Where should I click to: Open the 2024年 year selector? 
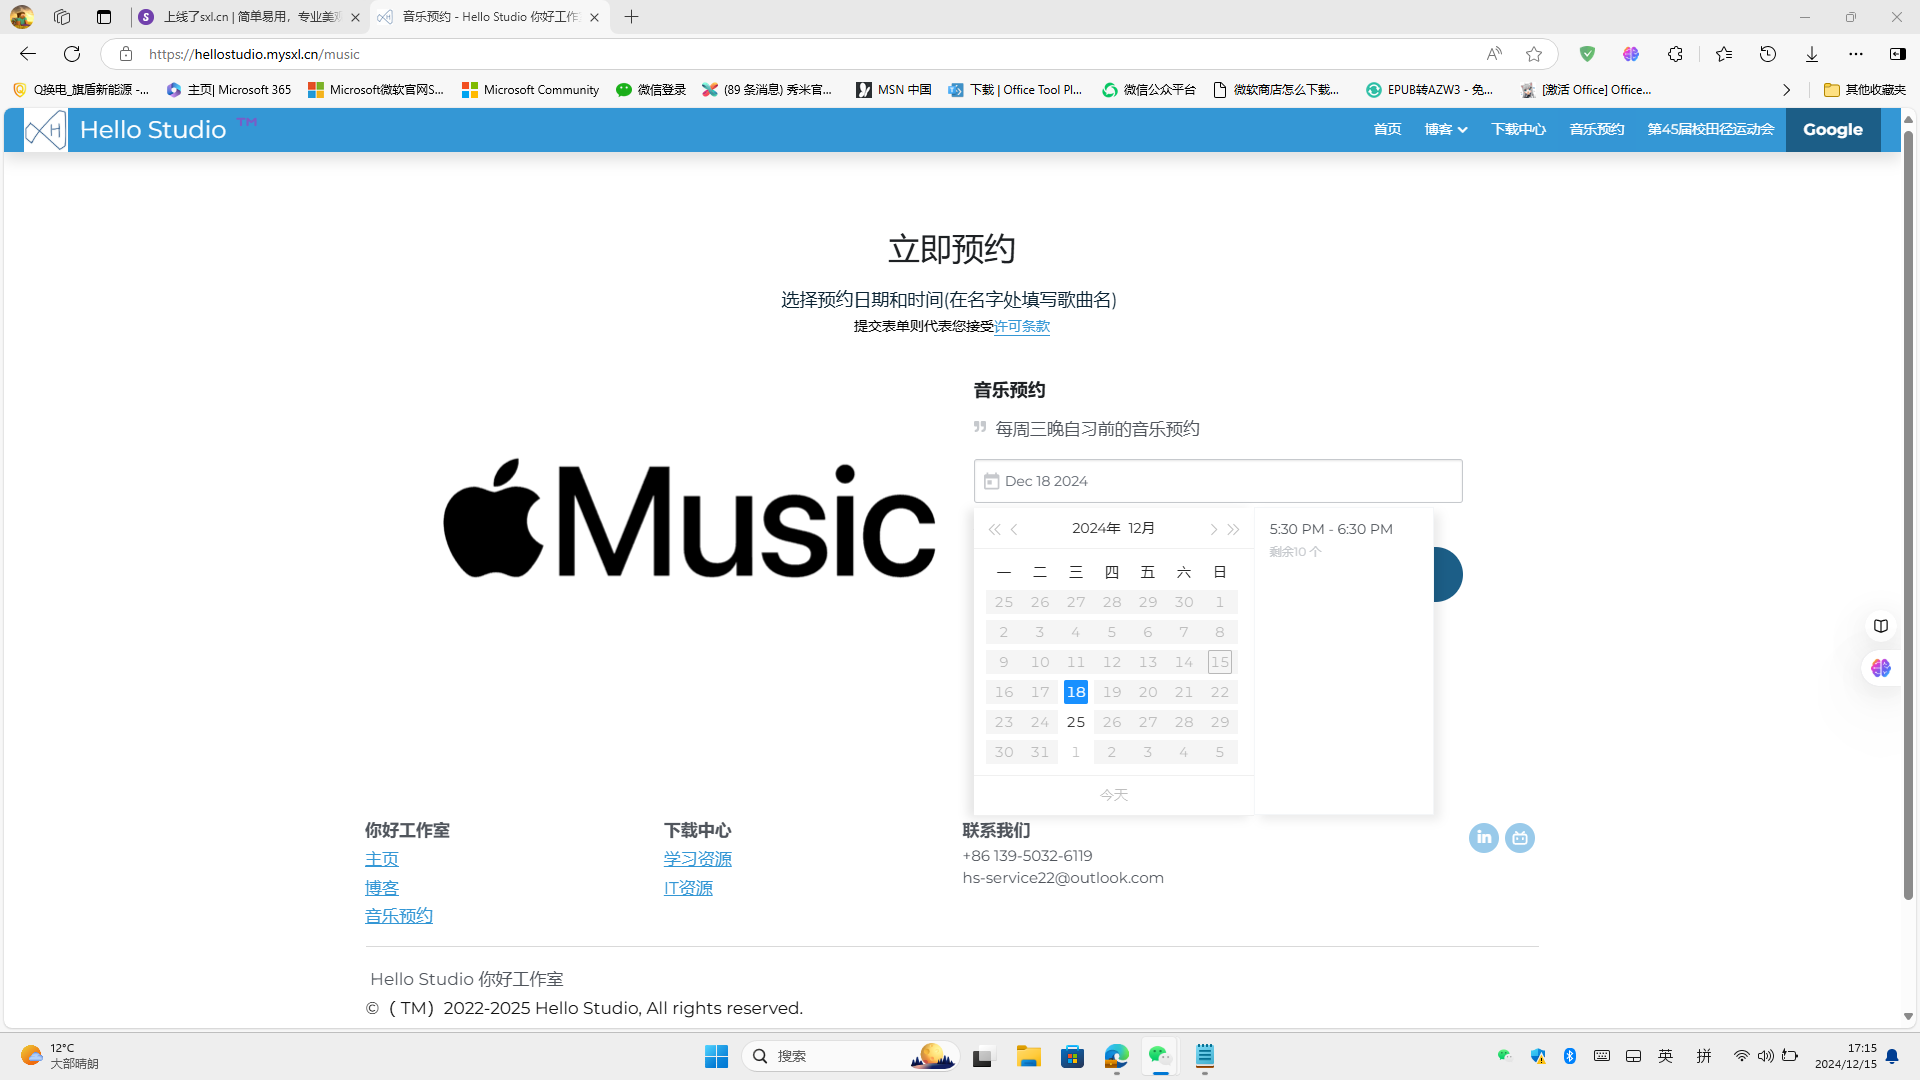click(1096, 529)
